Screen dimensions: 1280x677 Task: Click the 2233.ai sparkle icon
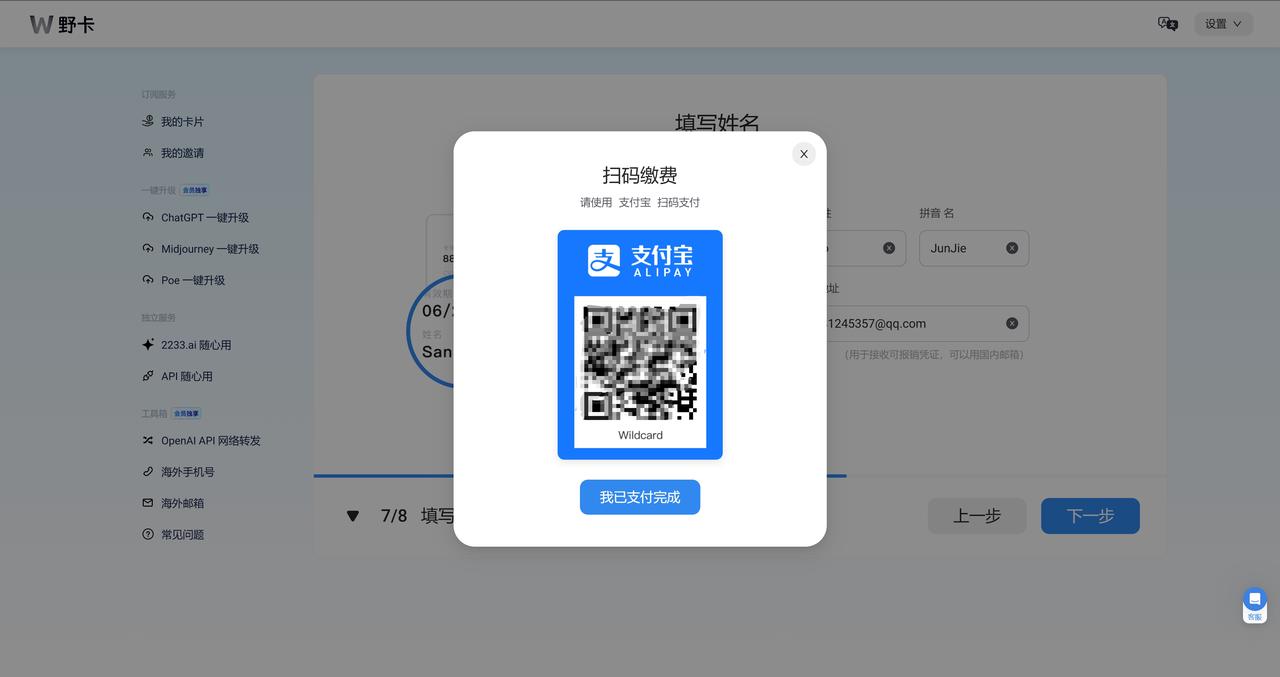(x=148, y=345)
